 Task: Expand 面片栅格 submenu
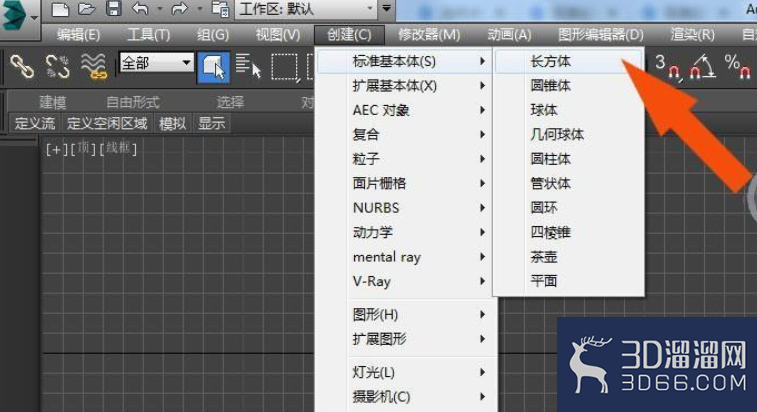405,184
